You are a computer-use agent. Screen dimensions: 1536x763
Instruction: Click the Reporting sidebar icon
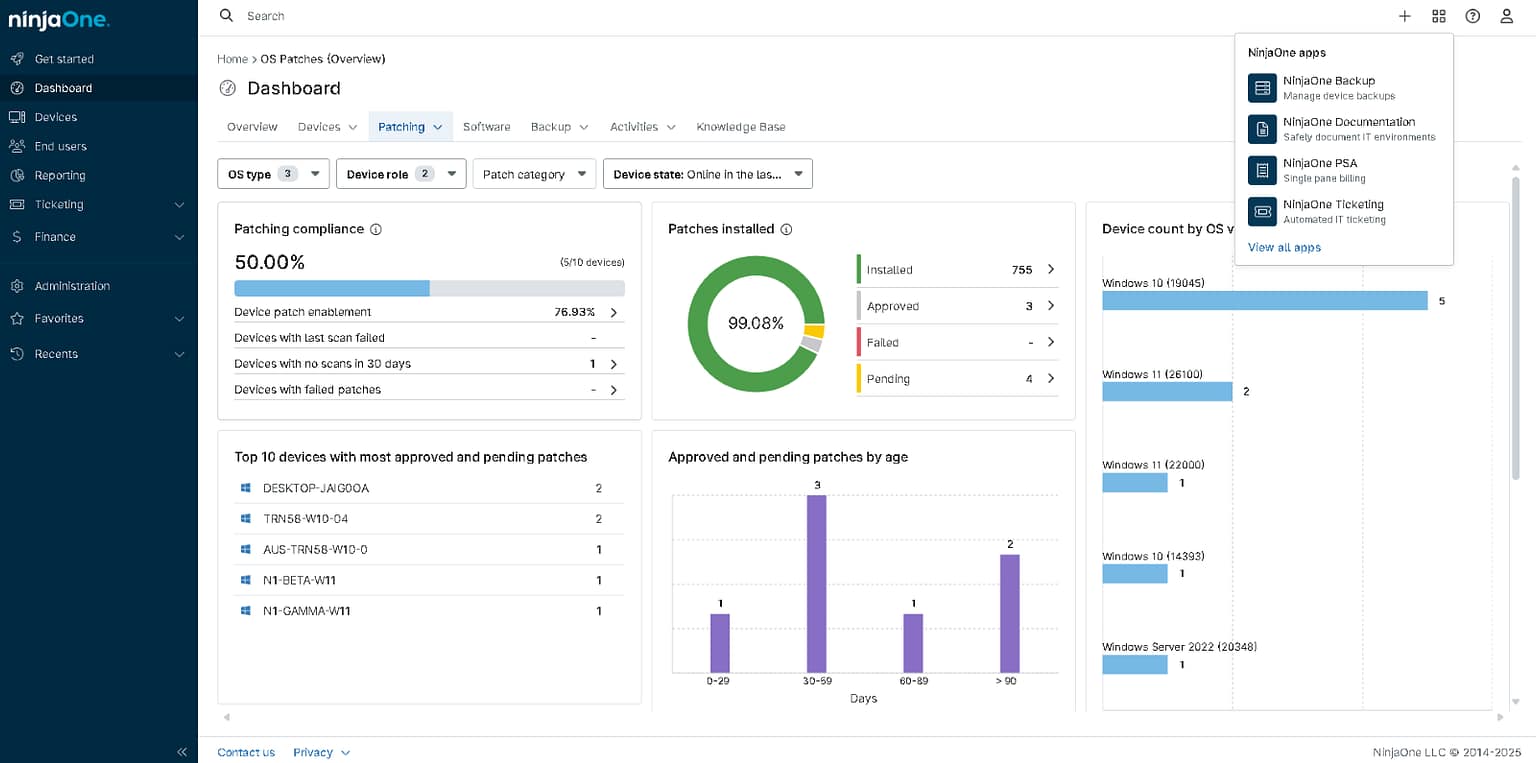(17, 175)
